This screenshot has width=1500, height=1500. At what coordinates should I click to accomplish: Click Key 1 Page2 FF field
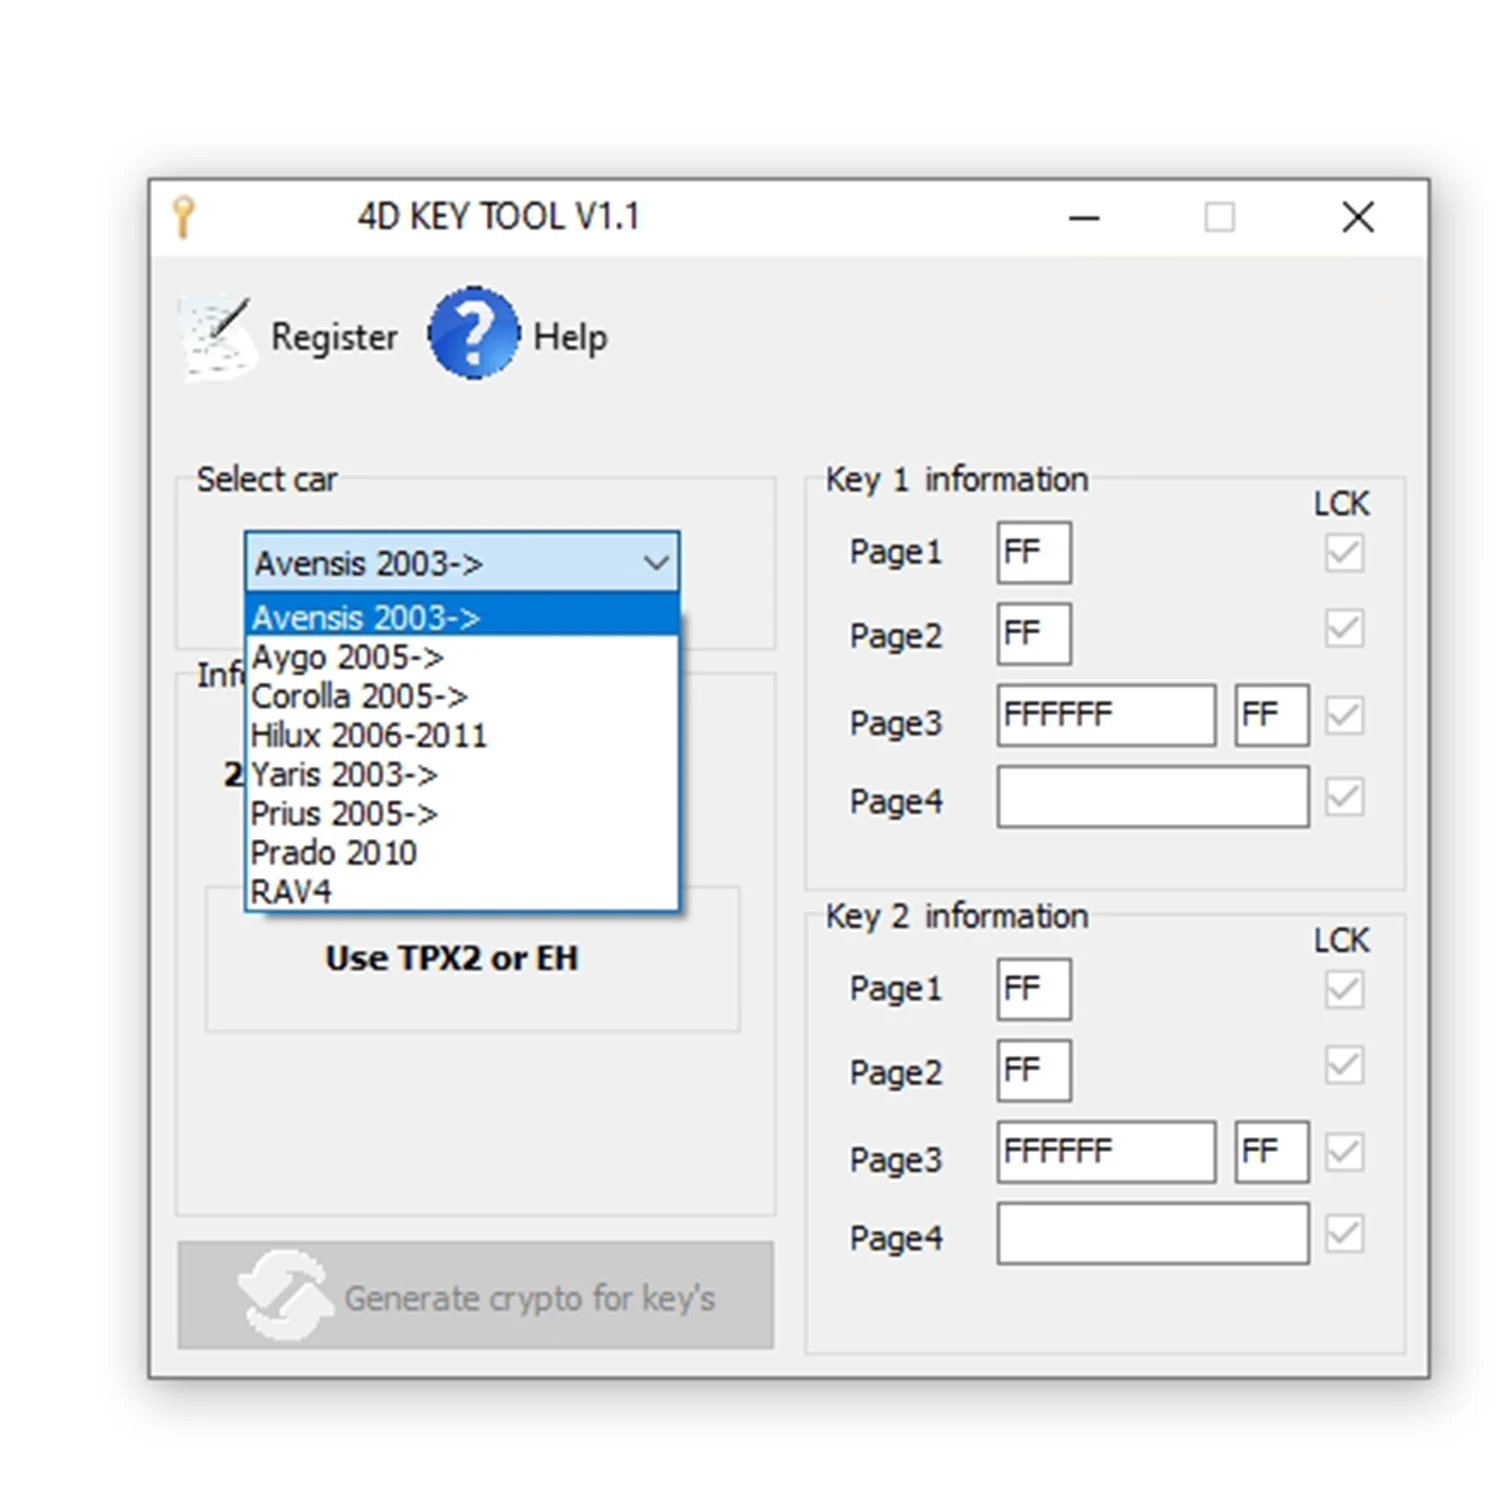pos(1034,634)
